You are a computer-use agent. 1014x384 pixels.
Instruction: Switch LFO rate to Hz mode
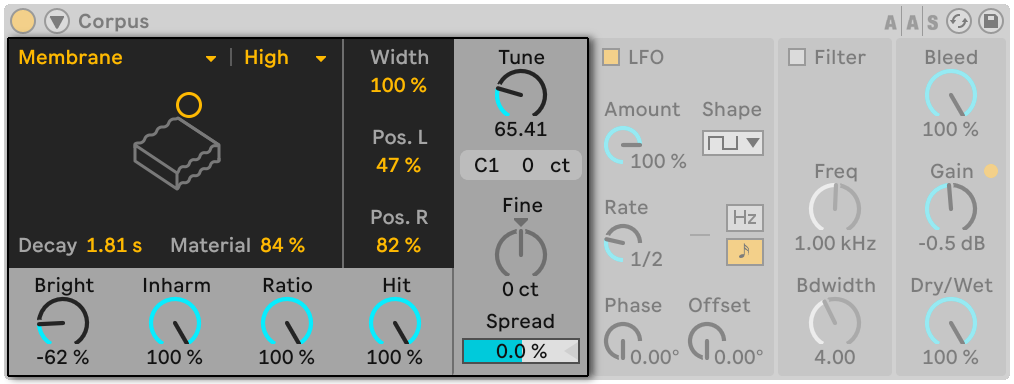(x=744, y=218)
